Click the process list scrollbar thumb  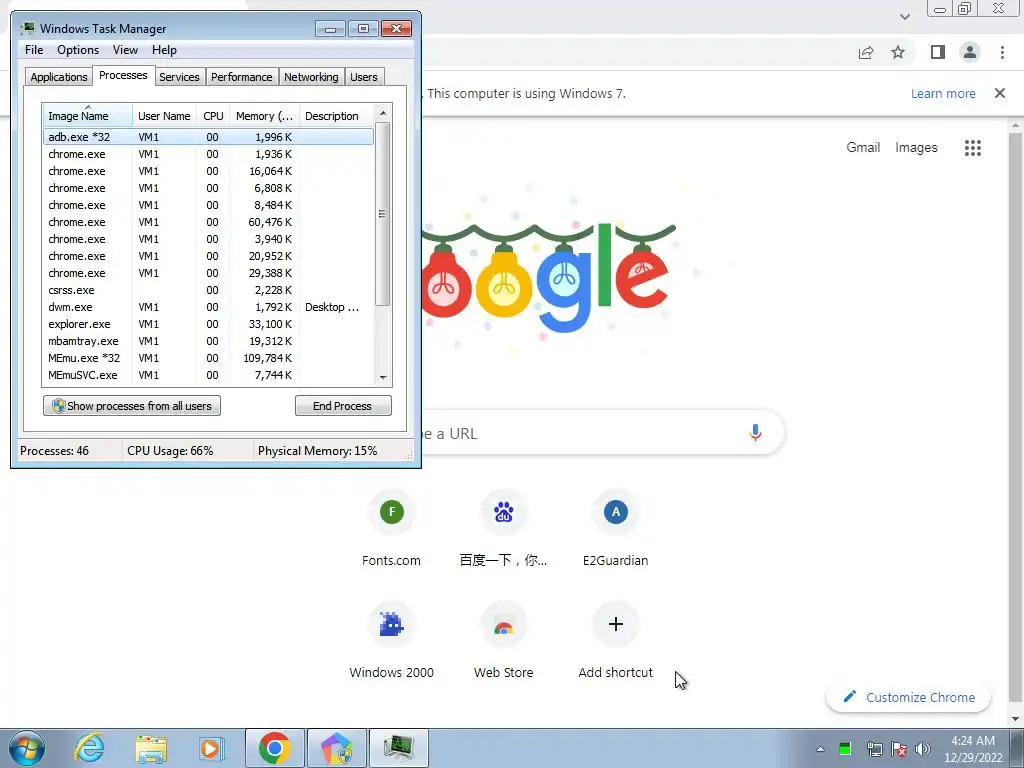(x=383, y=214)
